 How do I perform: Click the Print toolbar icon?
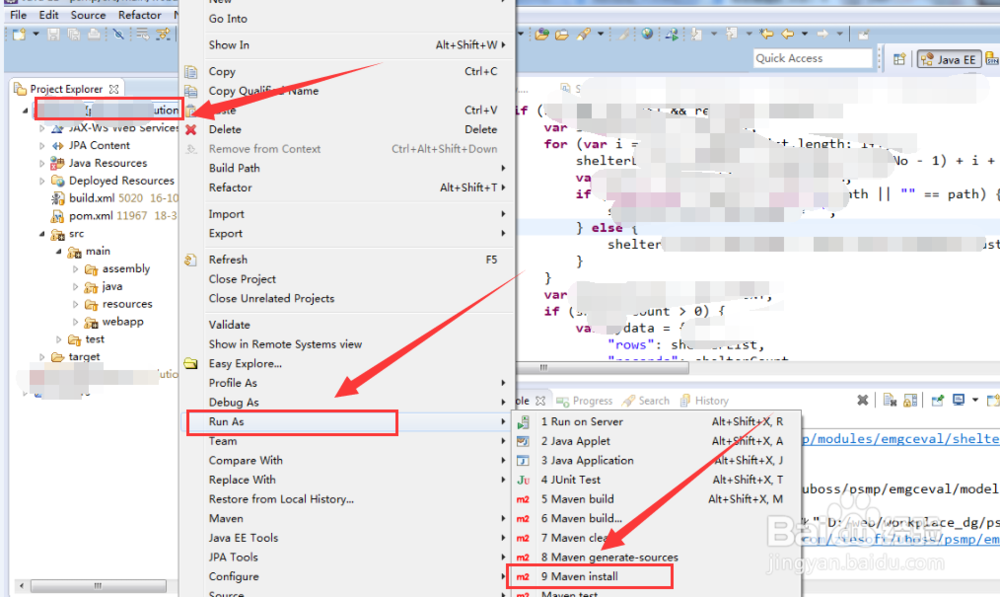[94, 34]
